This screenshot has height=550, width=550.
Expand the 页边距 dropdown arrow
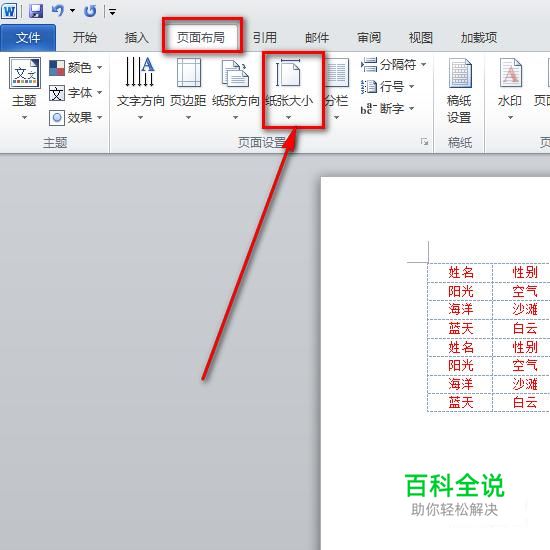[x=188, y=117]
